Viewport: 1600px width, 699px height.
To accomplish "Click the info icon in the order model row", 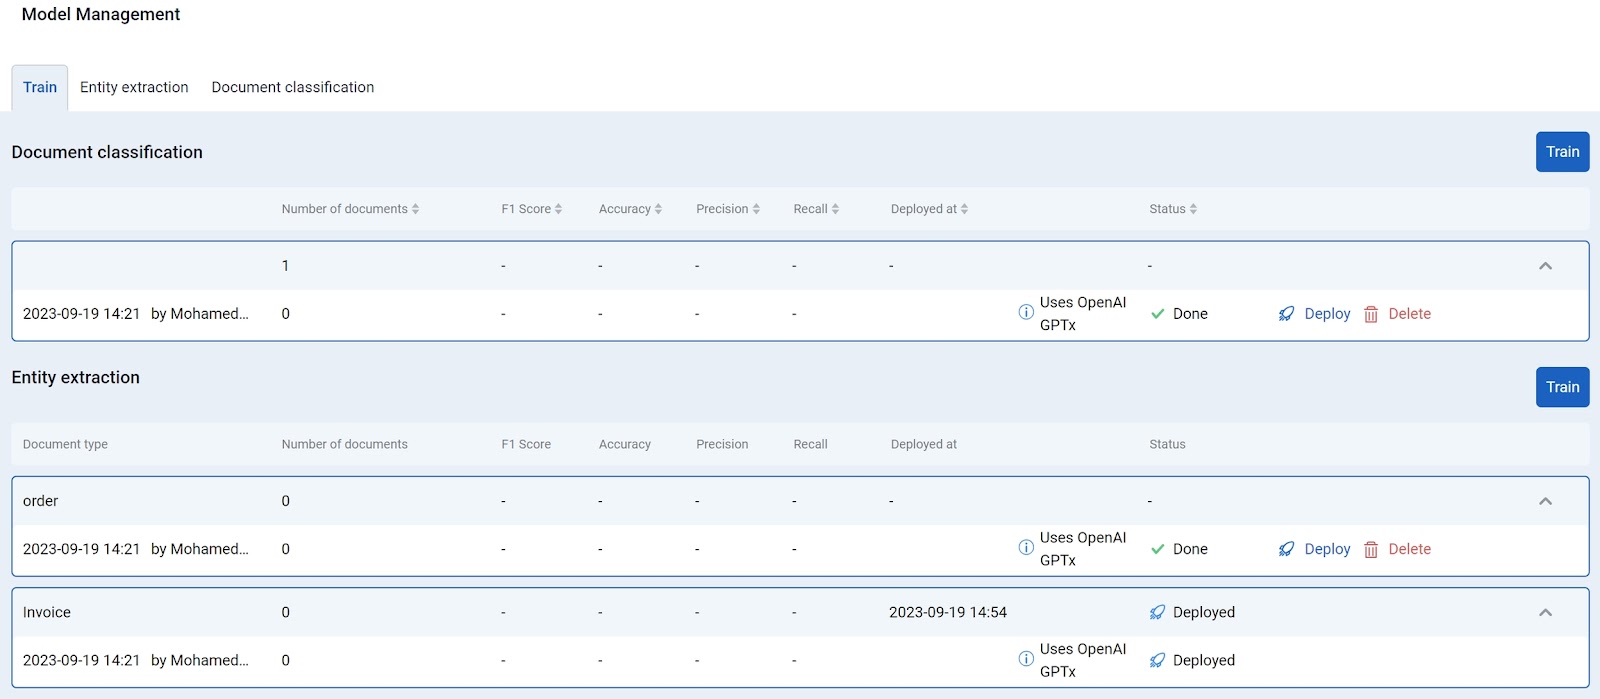I will pyautogui.click(x=1026, y=547).
